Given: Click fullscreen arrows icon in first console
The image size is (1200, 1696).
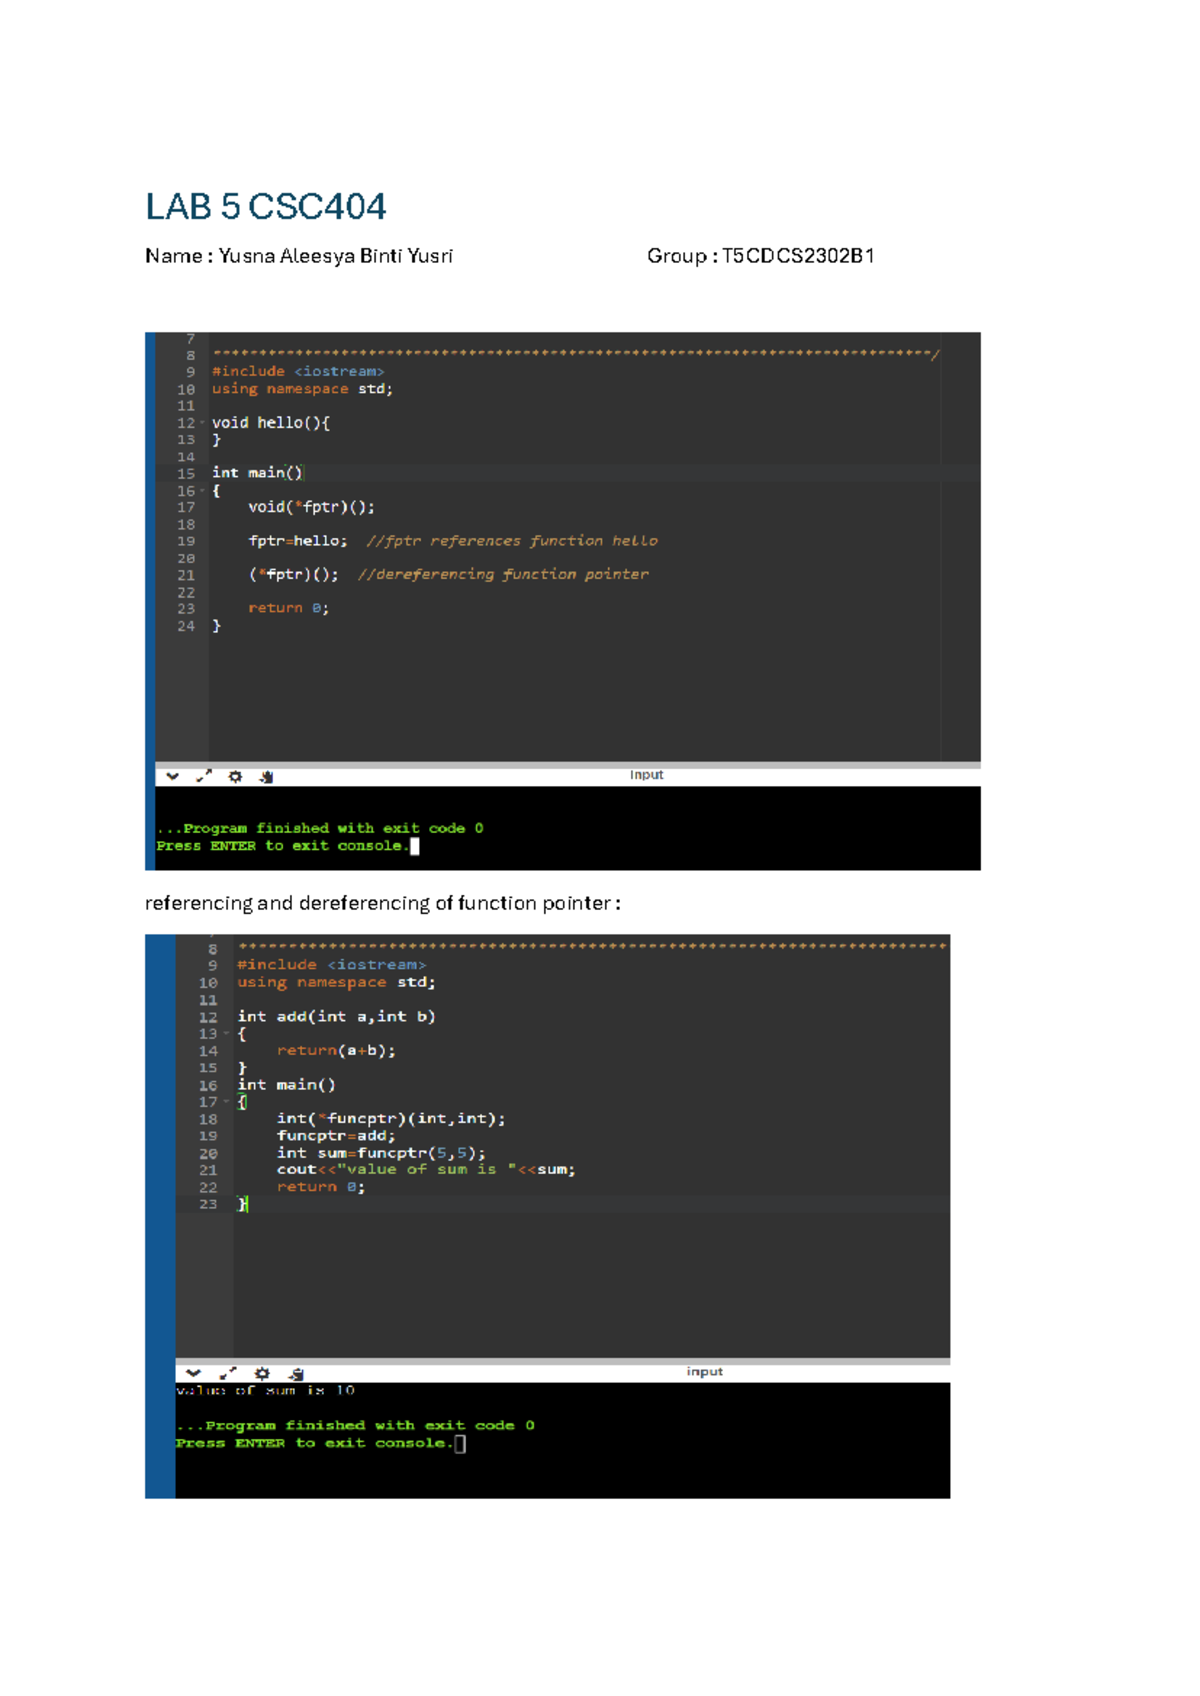Looking at the screenshot, I should (x=204, y=776).
